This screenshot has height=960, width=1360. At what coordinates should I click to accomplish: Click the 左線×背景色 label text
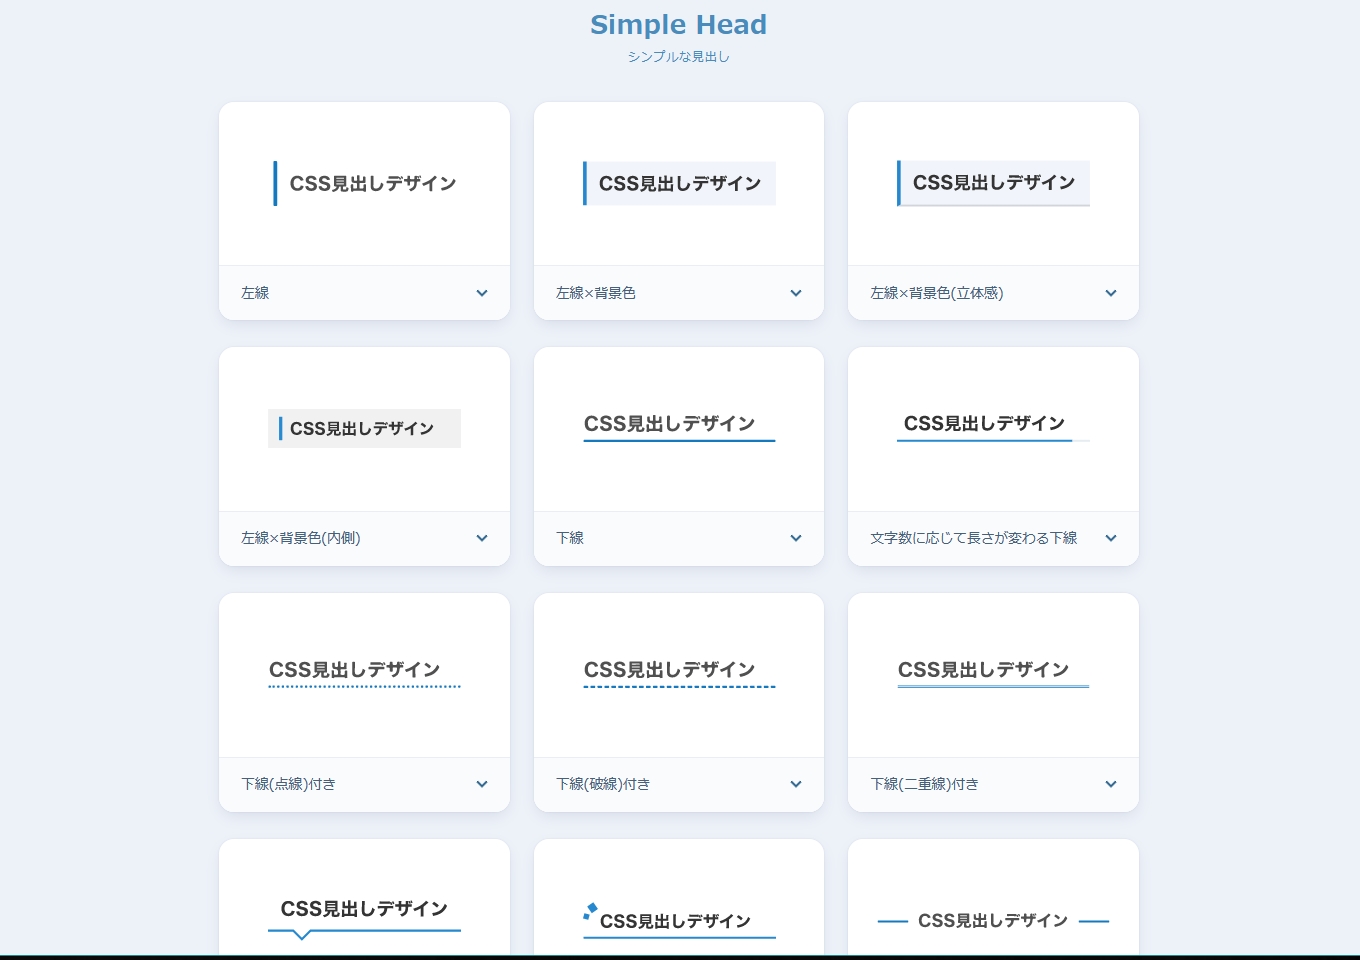pyautogui.click(x=596, y=293)
